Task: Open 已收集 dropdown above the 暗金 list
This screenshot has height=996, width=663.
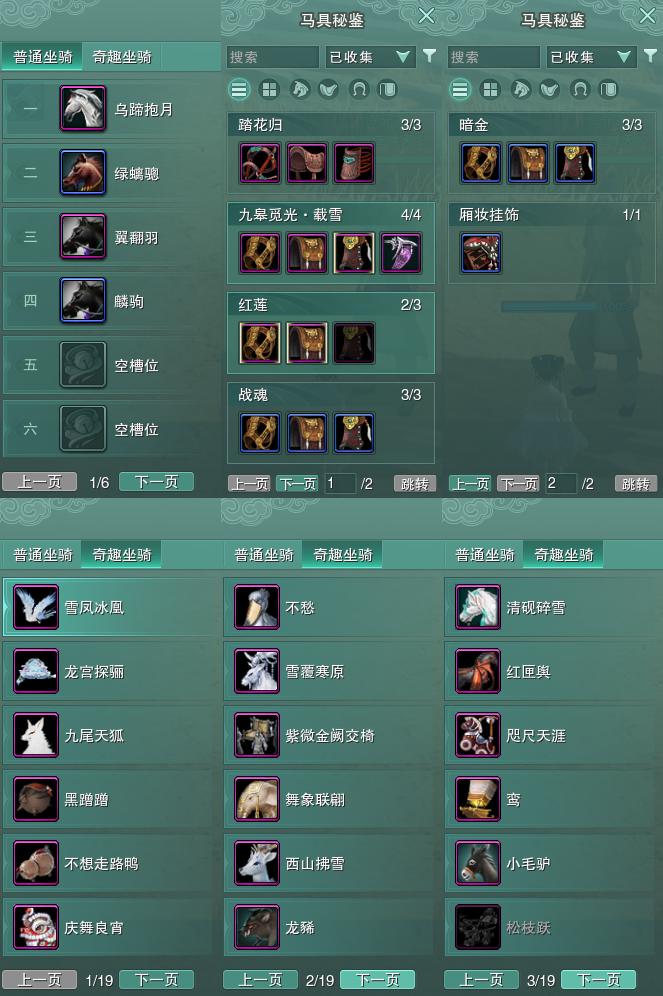Action: point(591,57)
